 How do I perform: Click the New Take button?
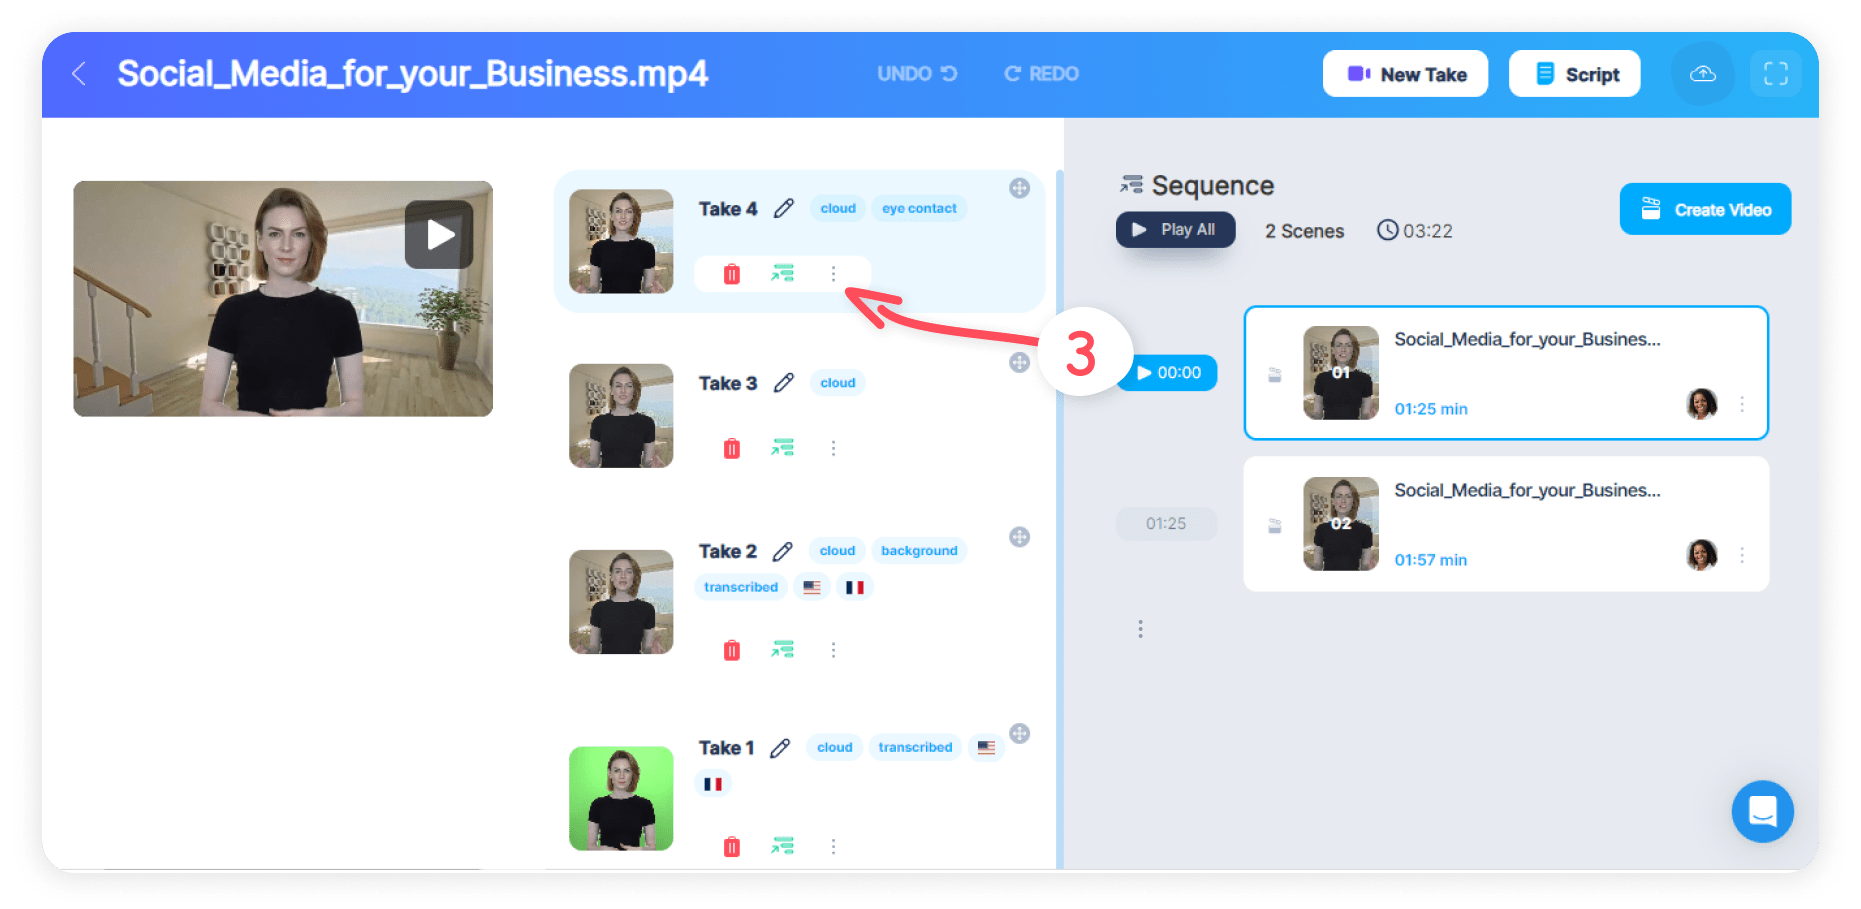[1405, 74]
